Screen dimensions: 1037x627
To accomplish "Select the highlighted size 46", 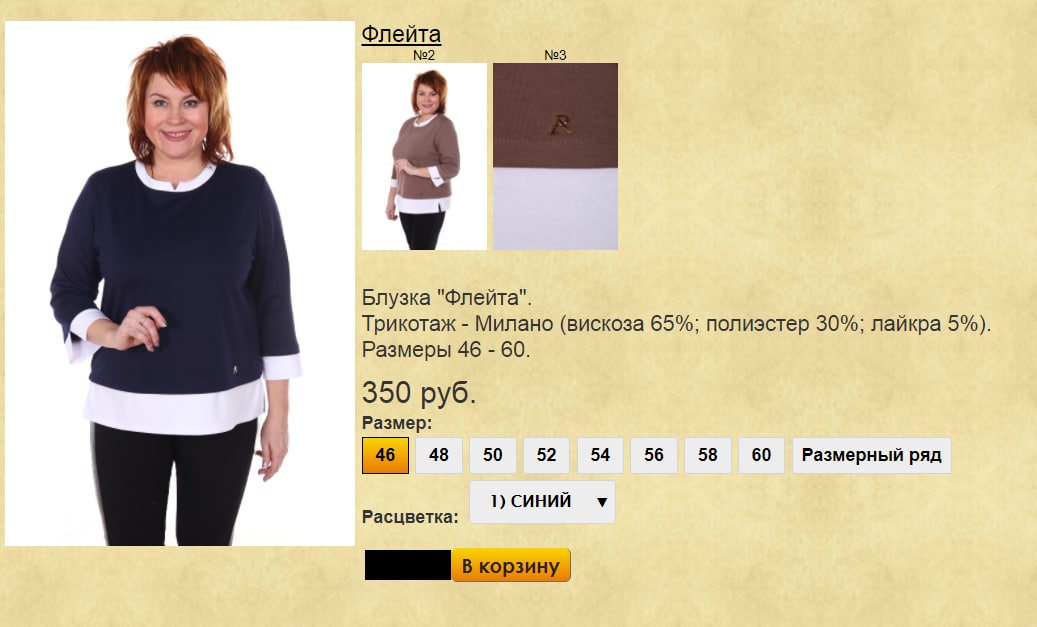I will 385,455.
